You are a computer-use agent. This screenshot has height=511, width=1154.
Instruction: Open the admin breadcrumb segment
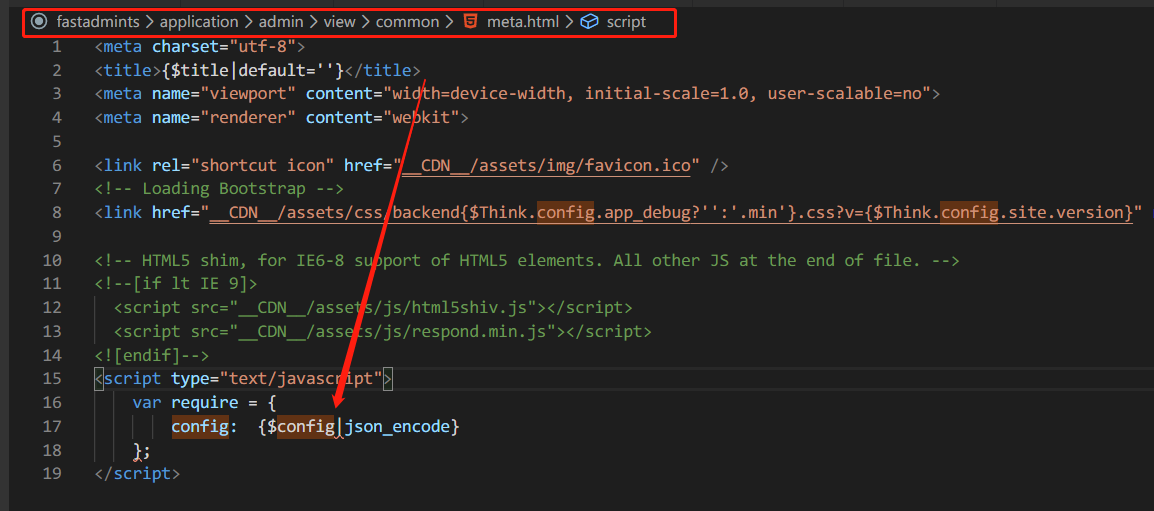point(282,22)
